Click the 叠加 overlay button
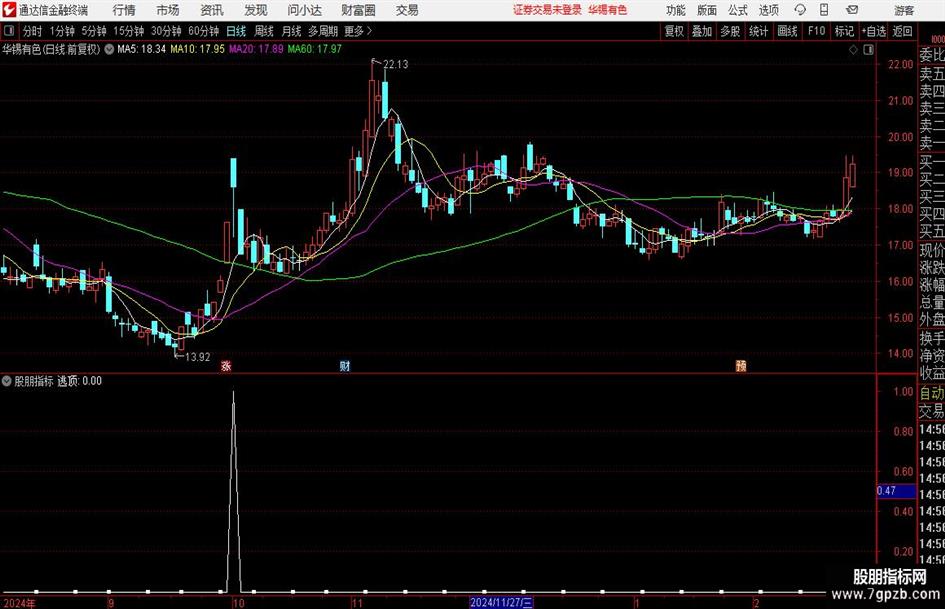 click(702, 31)
